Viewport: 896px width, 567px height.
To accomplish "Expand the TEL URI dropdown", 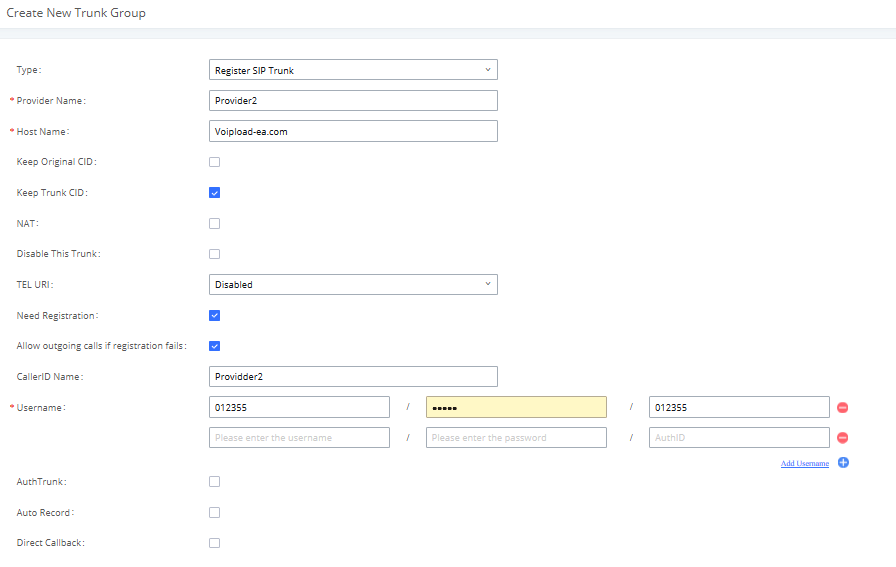I will pyautogui.click(x=353, y=285).
